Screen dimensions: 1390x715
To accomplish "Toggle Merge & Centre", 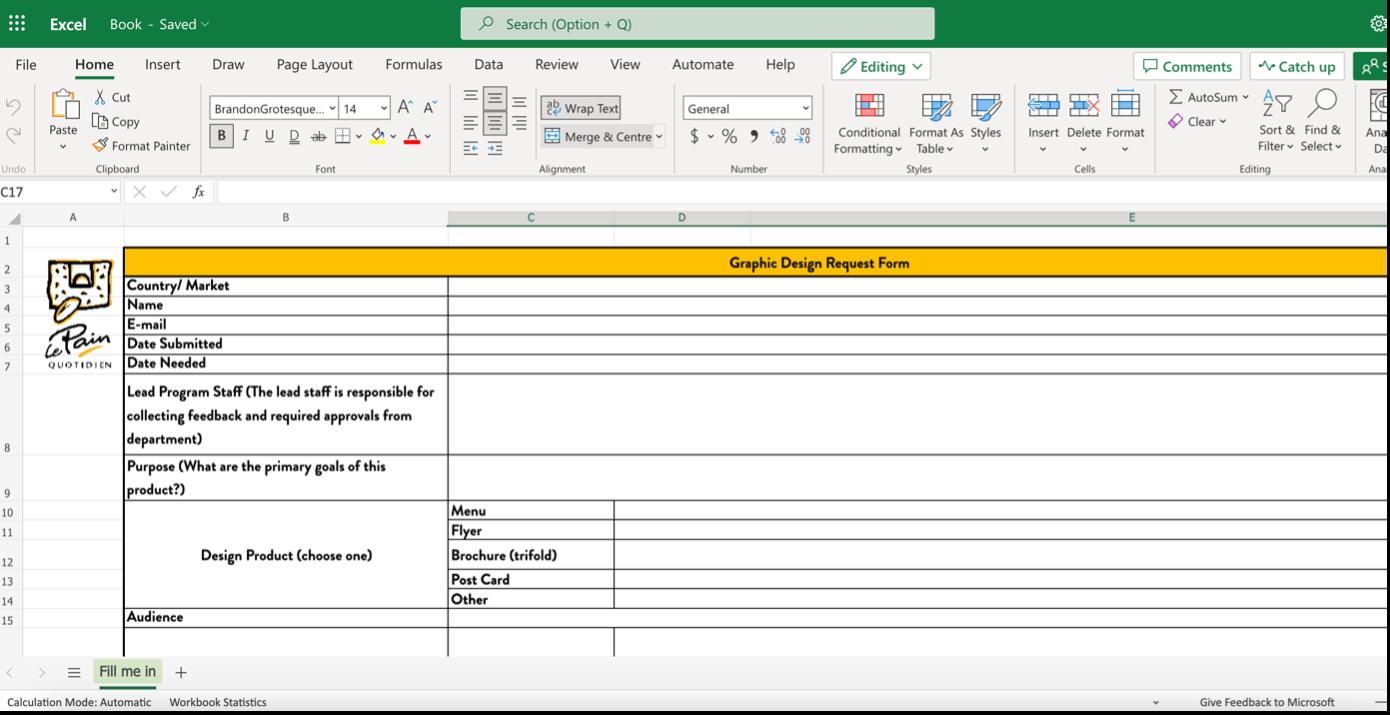I will (x=597, y=136).
